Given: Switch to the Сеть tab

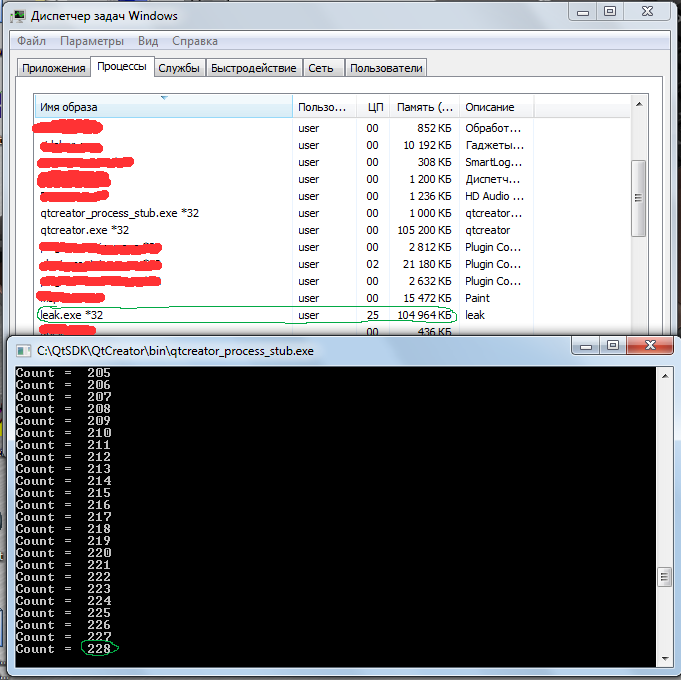Looking at the screenshot, I should point(321,68).
